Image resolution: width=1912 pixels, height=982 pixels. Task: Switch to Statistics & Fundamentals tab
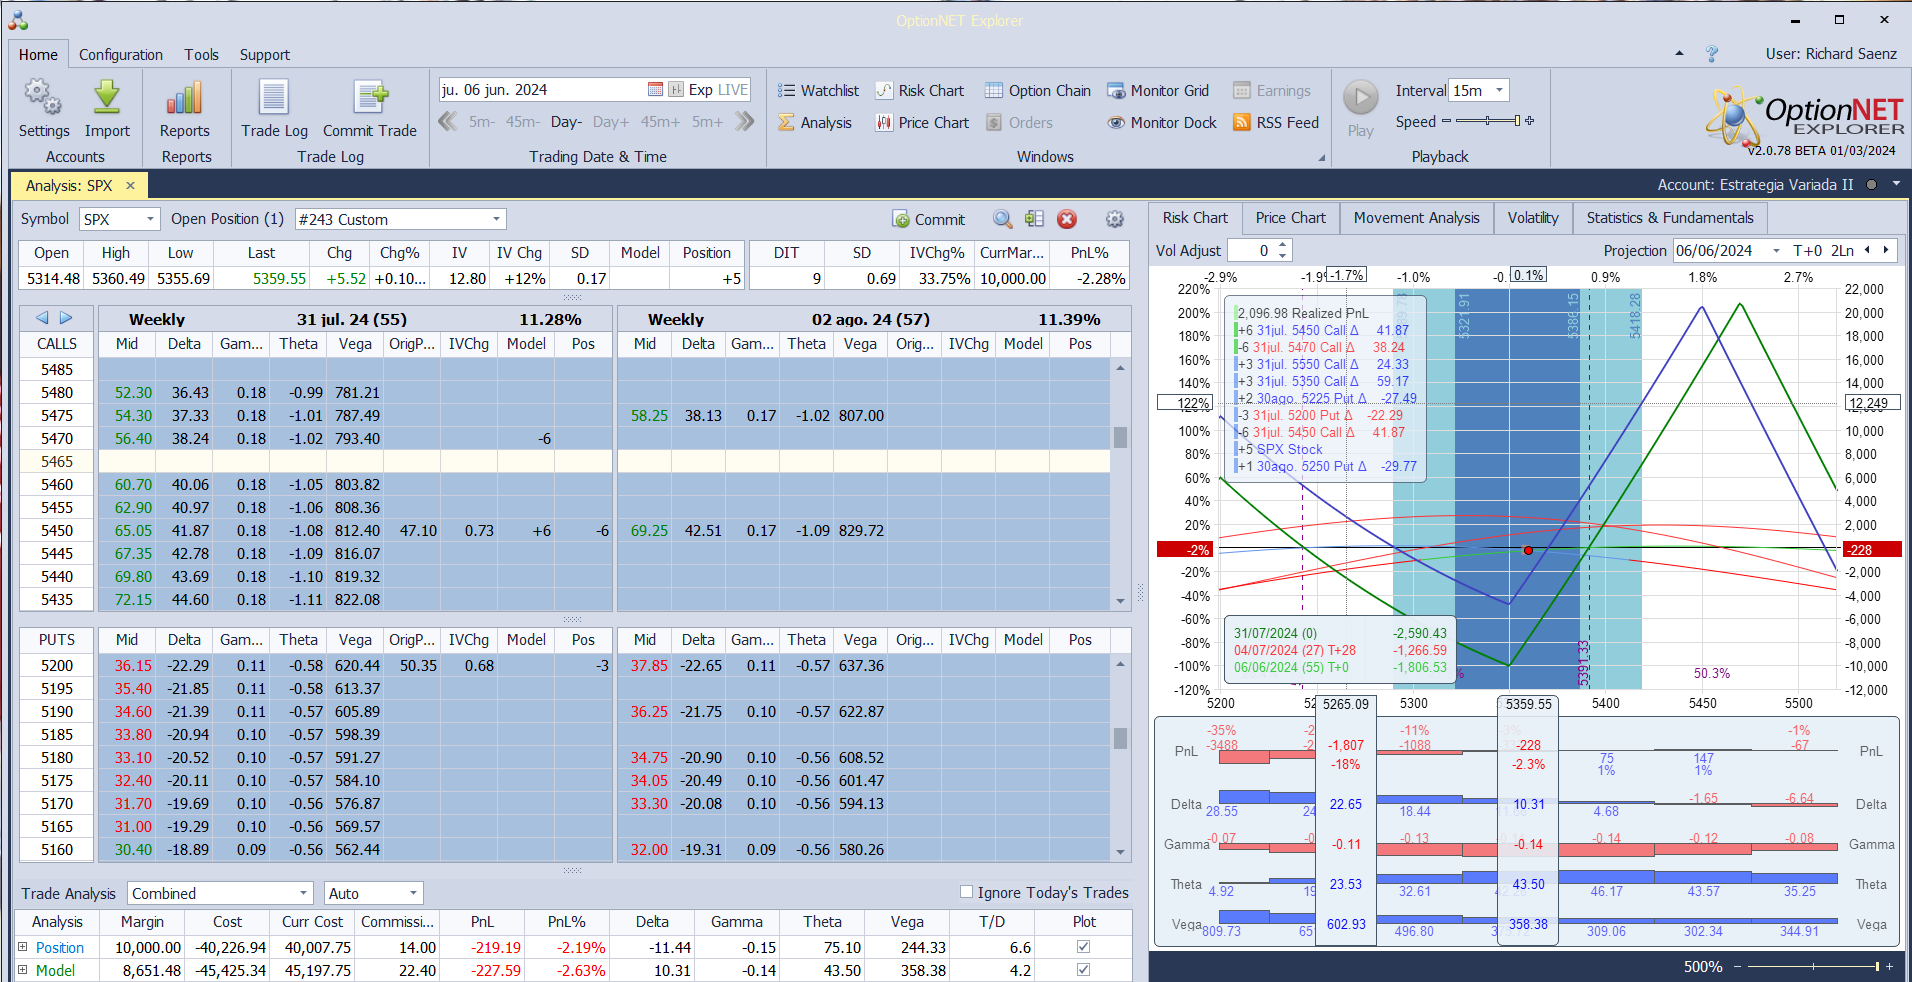click(1670, 218)
